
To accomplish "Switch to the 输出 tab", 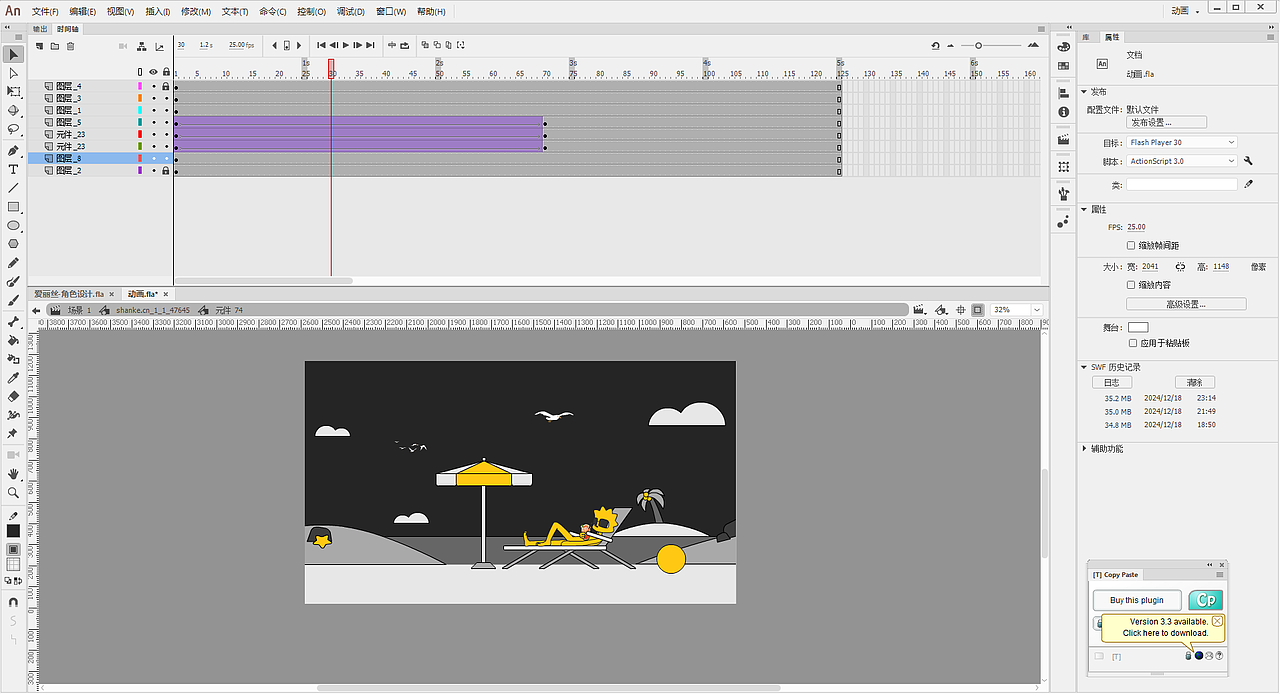I will click(40, 29).
